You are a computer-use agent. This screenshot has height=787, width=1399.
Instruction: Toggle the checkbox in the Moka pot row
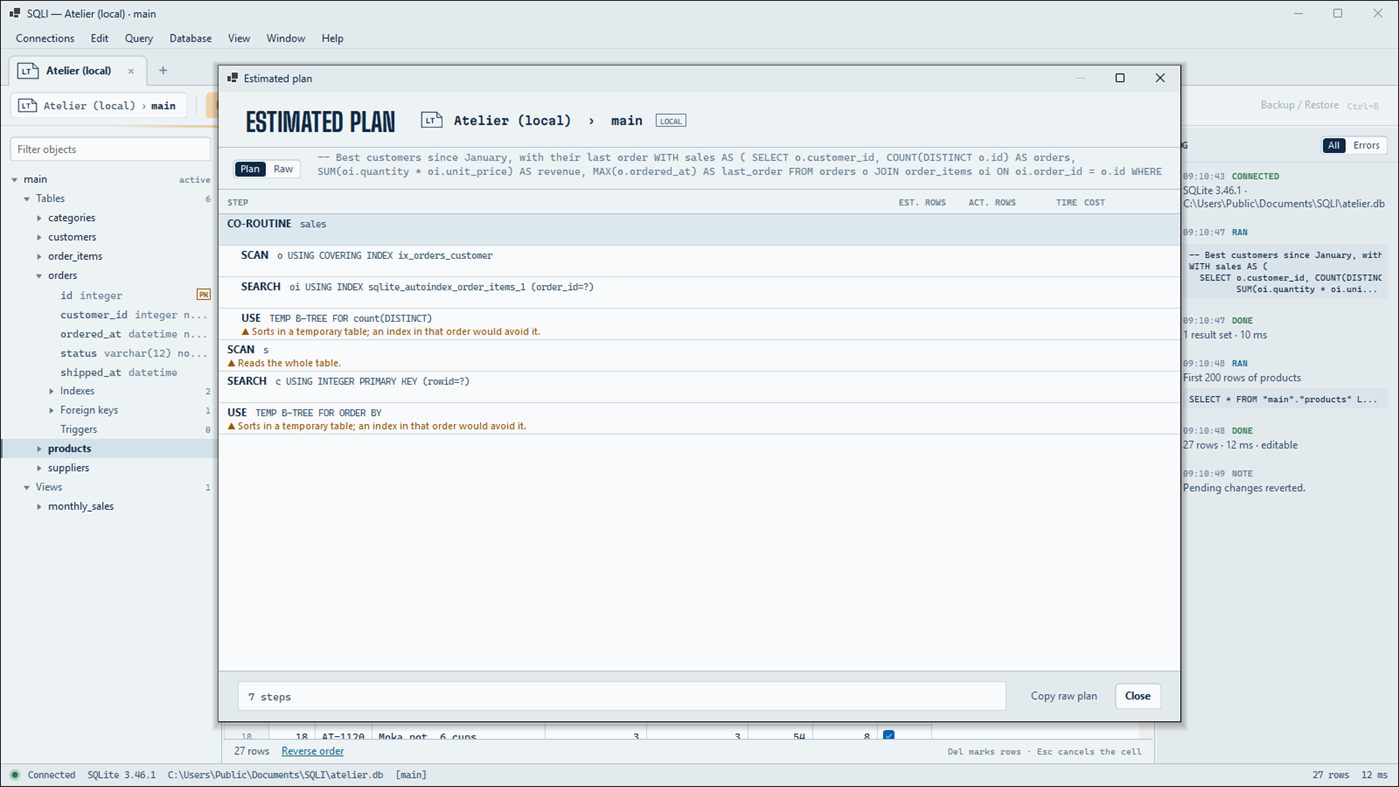pyautogui.click(x=889, y=737)
